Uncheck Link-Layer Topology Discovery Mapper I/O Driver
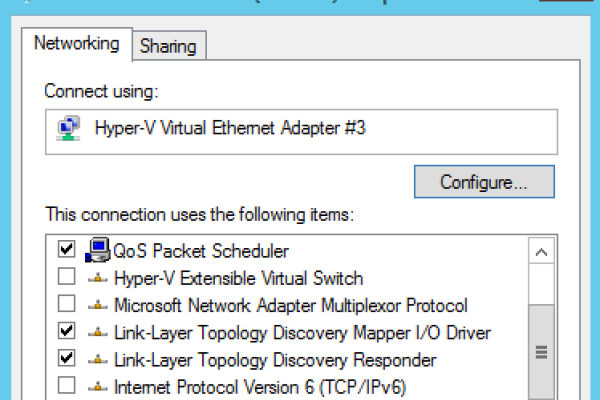The width and height of the screenshot is (600, 400). (67, 332)
